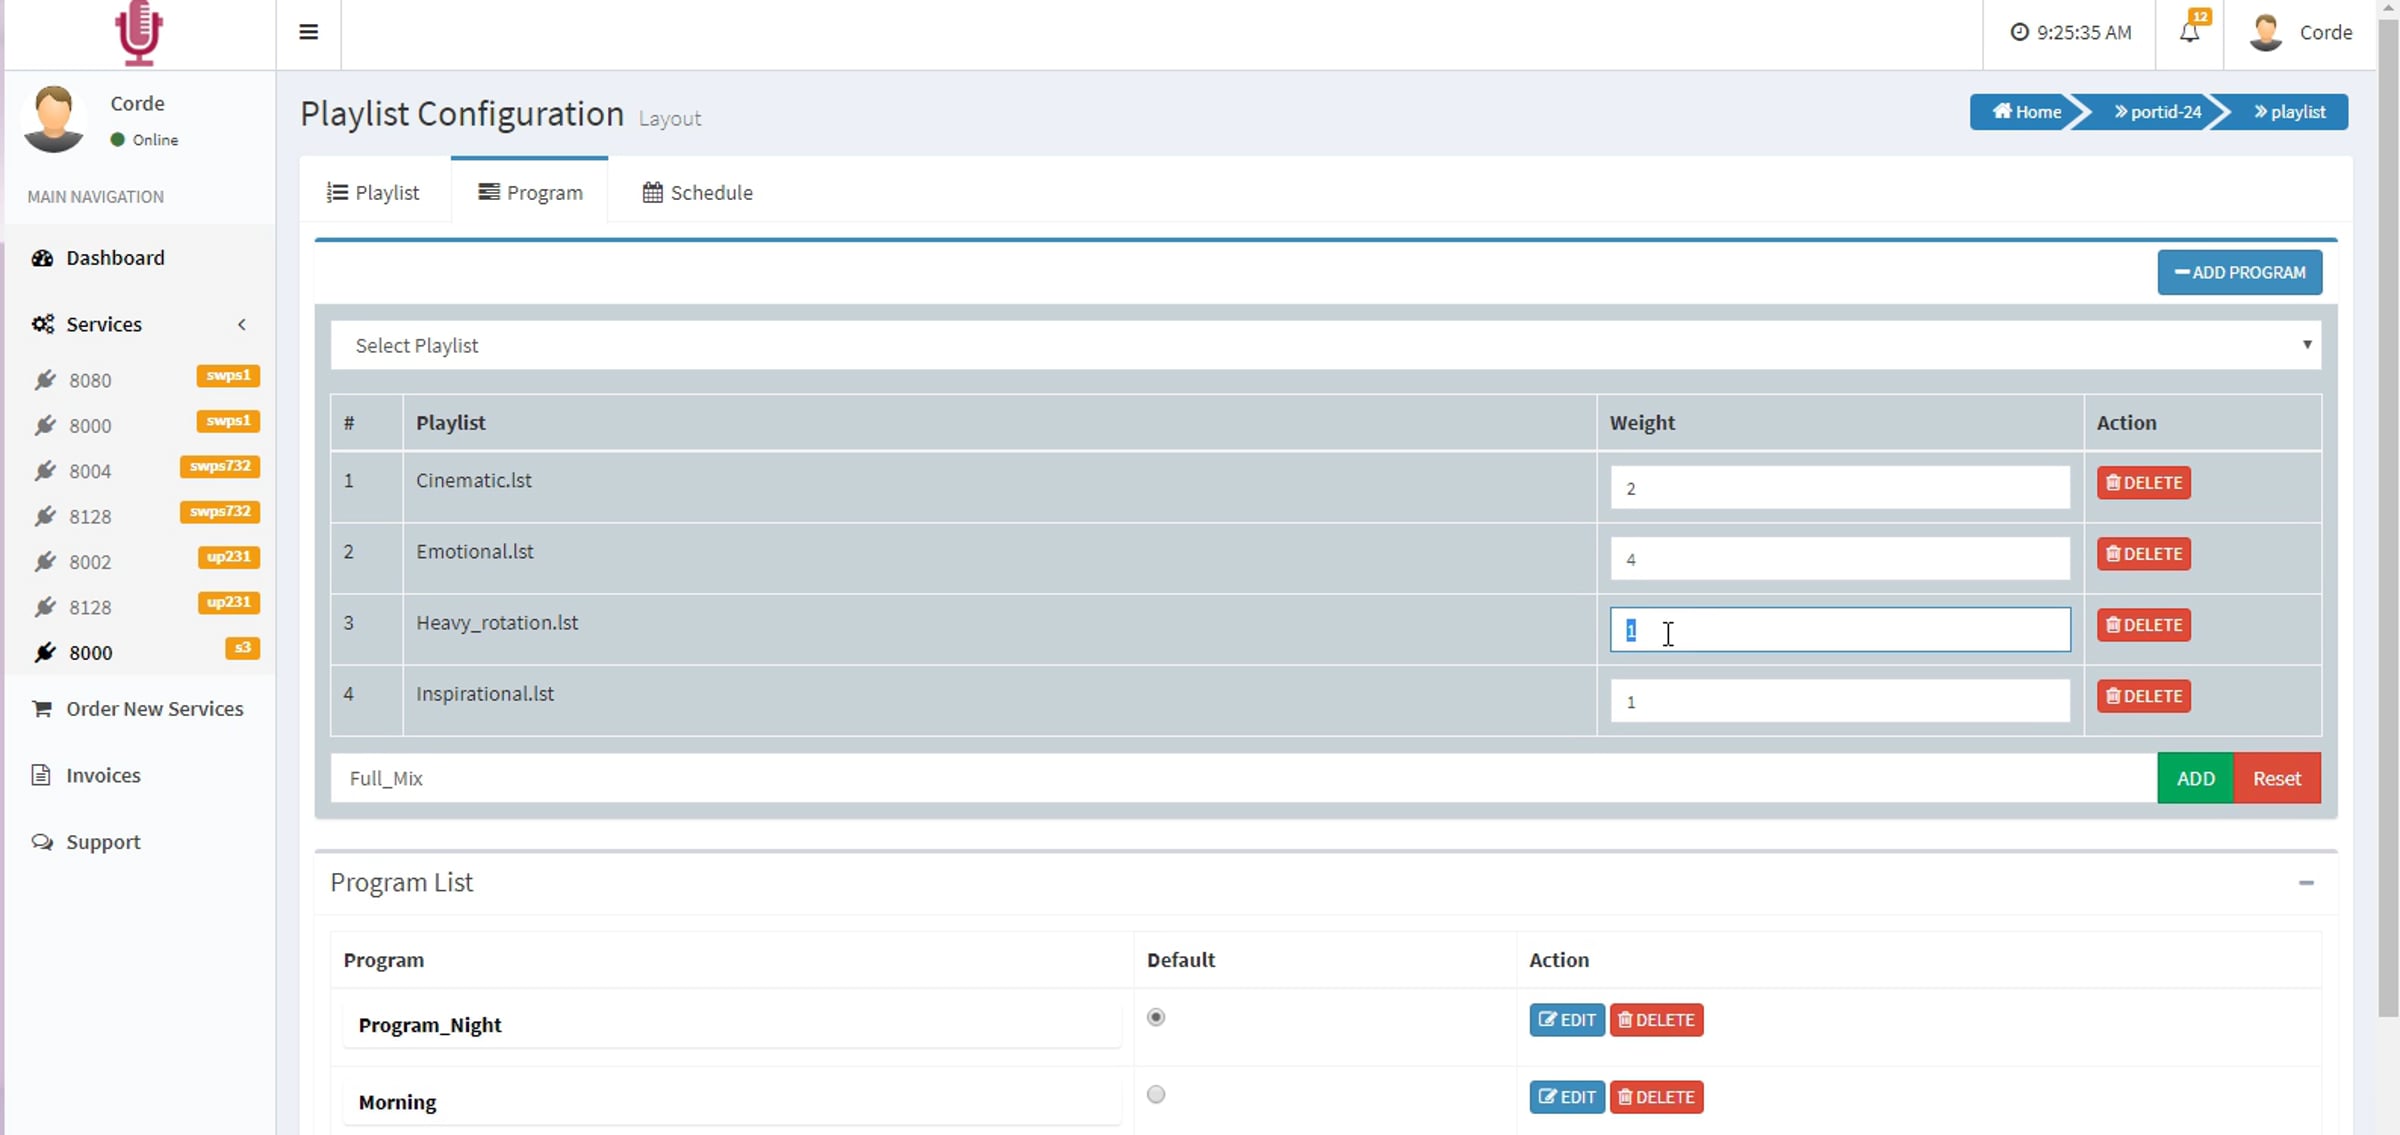Open the notifications bell icon
The width and height of the screenshot is (2400, 1135).
point(2189,32)
